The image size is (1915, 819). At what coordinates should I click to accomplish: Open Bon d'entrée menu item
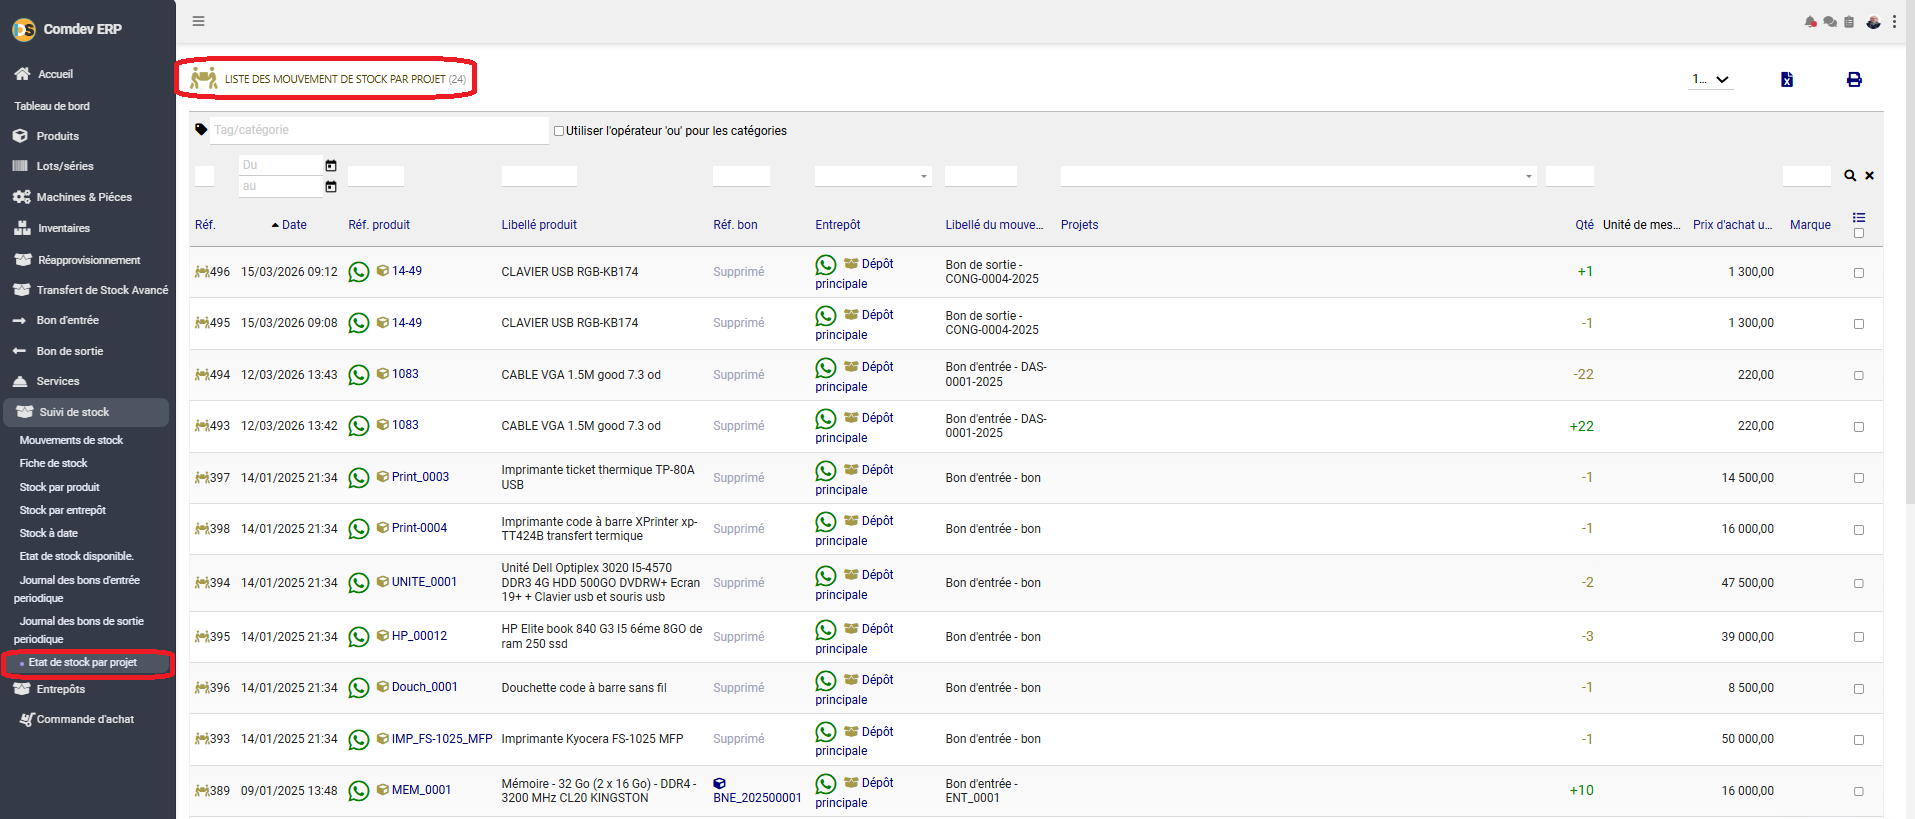coord(67,320)
